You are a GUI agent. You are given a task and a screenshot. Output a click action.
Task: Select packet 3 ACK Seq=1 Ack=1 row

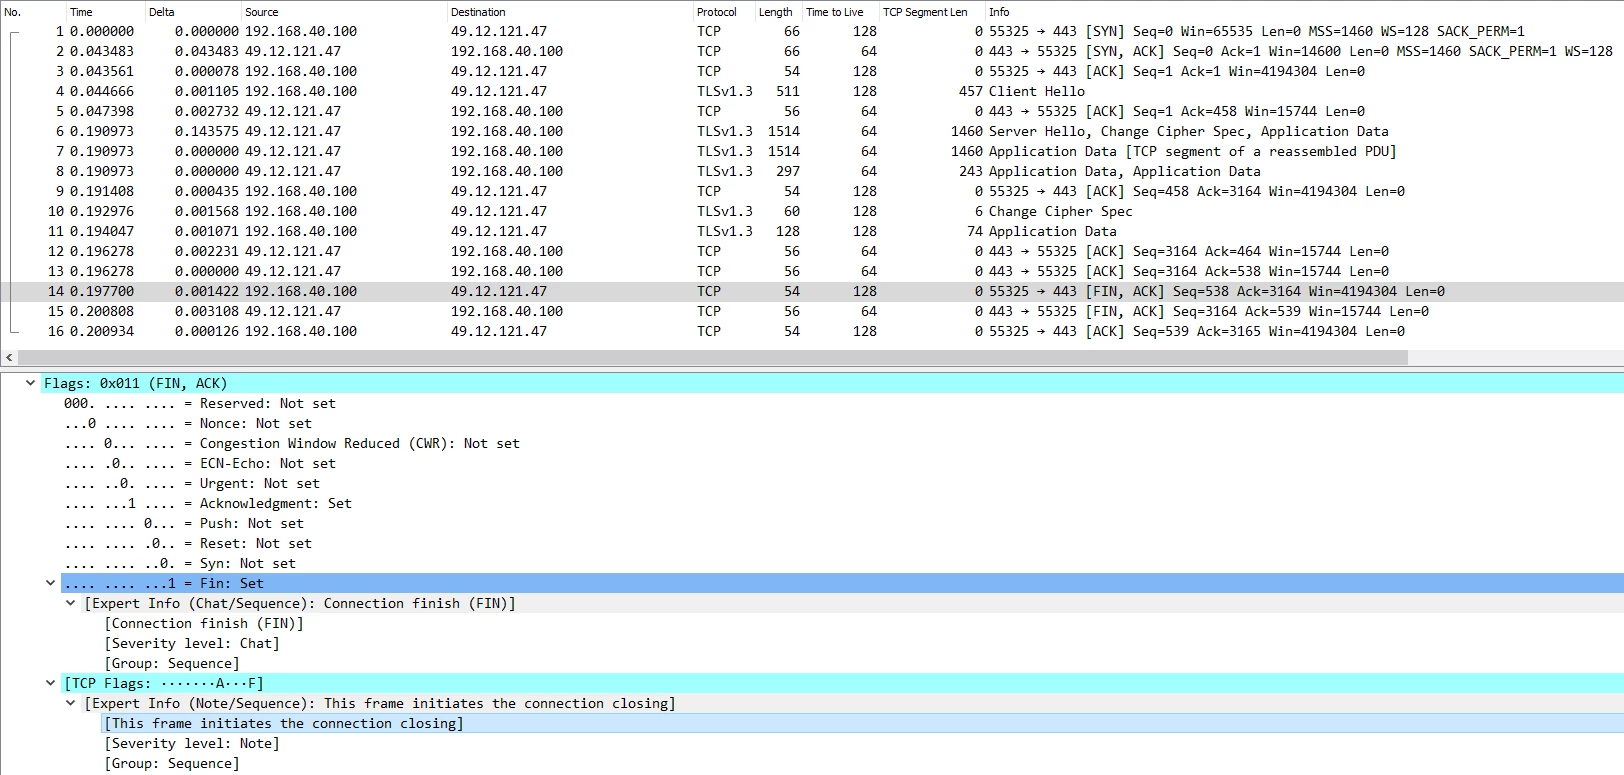812,71
